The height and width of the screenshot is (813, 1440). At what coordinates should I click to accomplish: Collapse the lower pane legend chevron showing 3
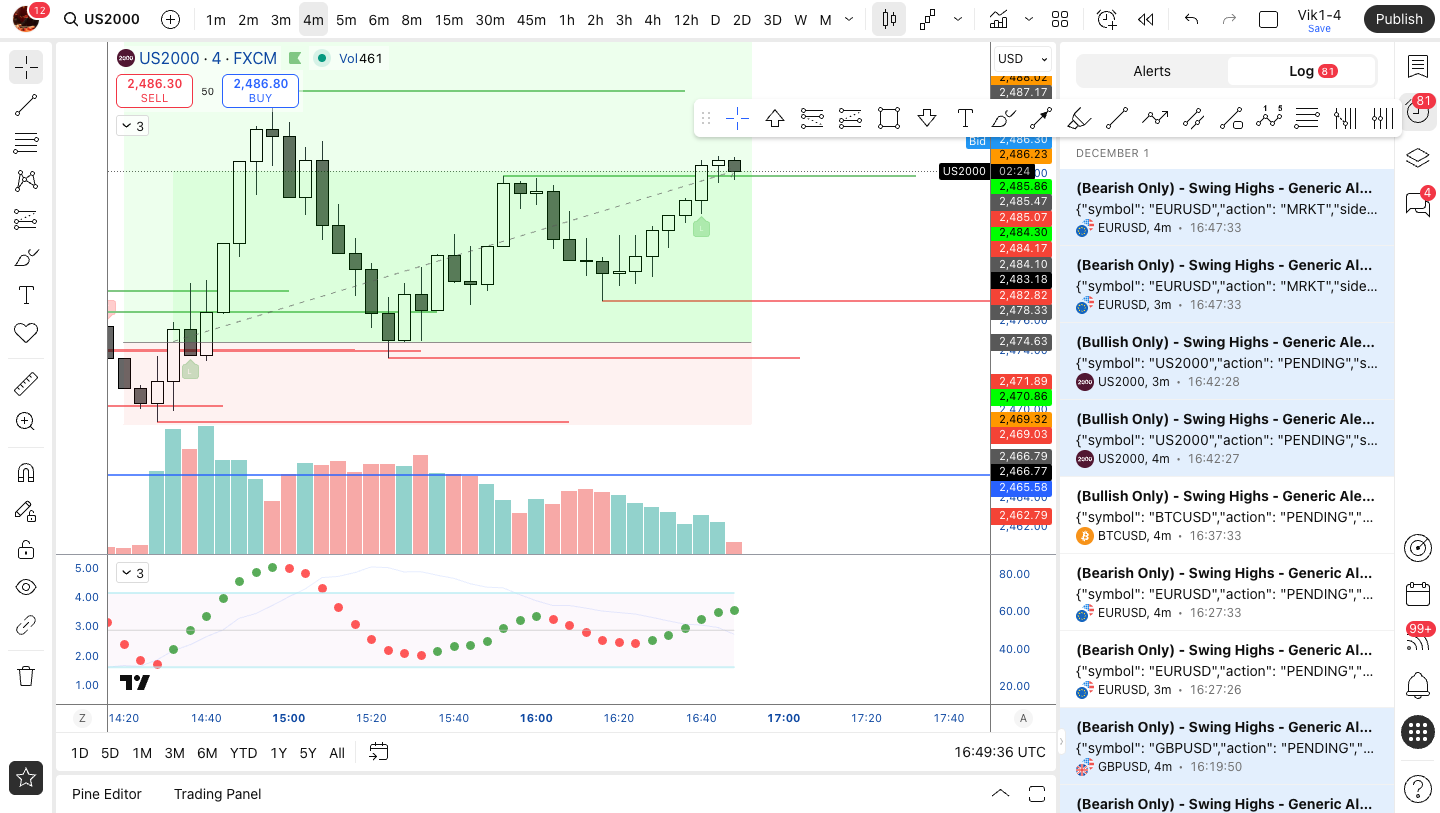[x=132, y=573]
